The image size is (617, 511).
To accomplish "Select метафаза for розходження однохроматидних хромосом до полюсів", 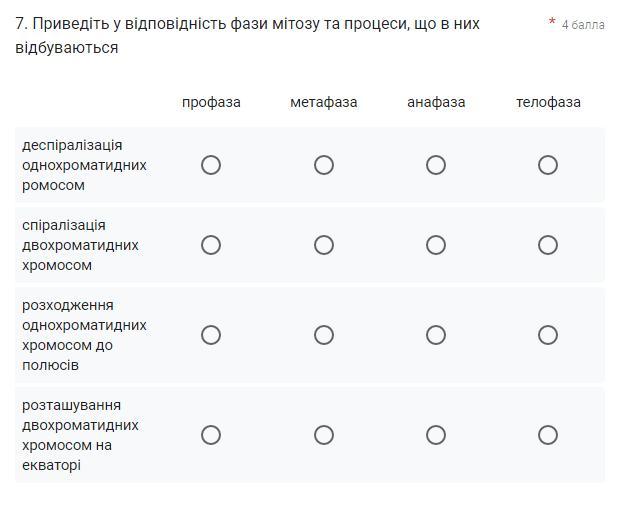I will [324, 335].
